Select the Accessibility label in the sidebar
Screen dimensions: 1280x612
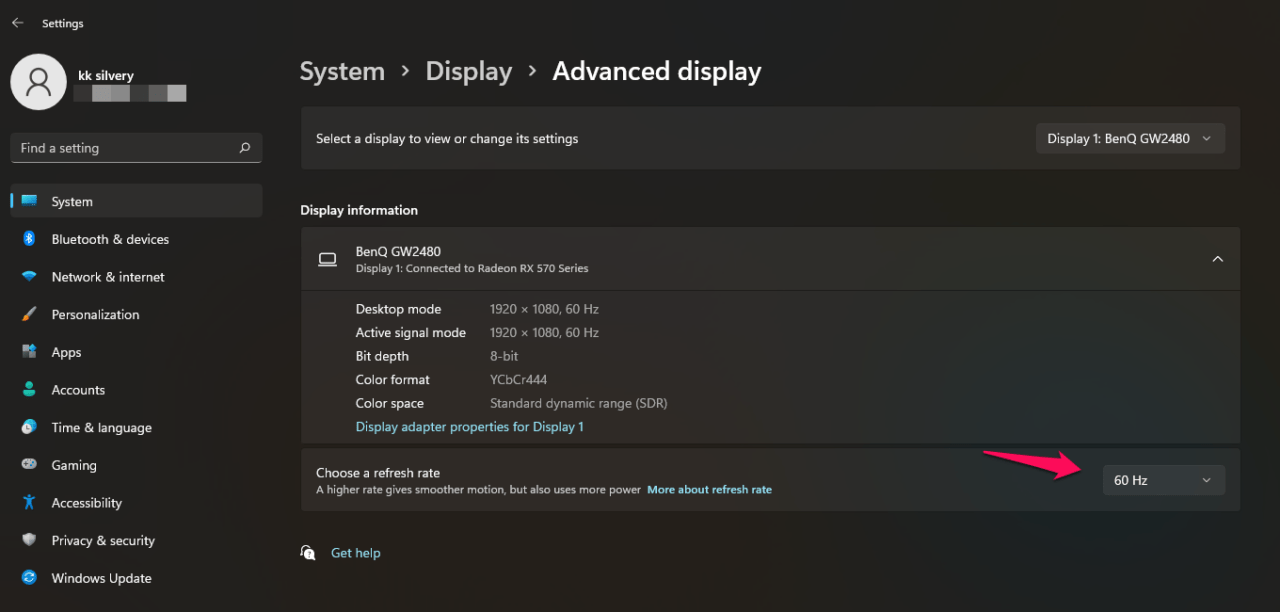(87, 503)
